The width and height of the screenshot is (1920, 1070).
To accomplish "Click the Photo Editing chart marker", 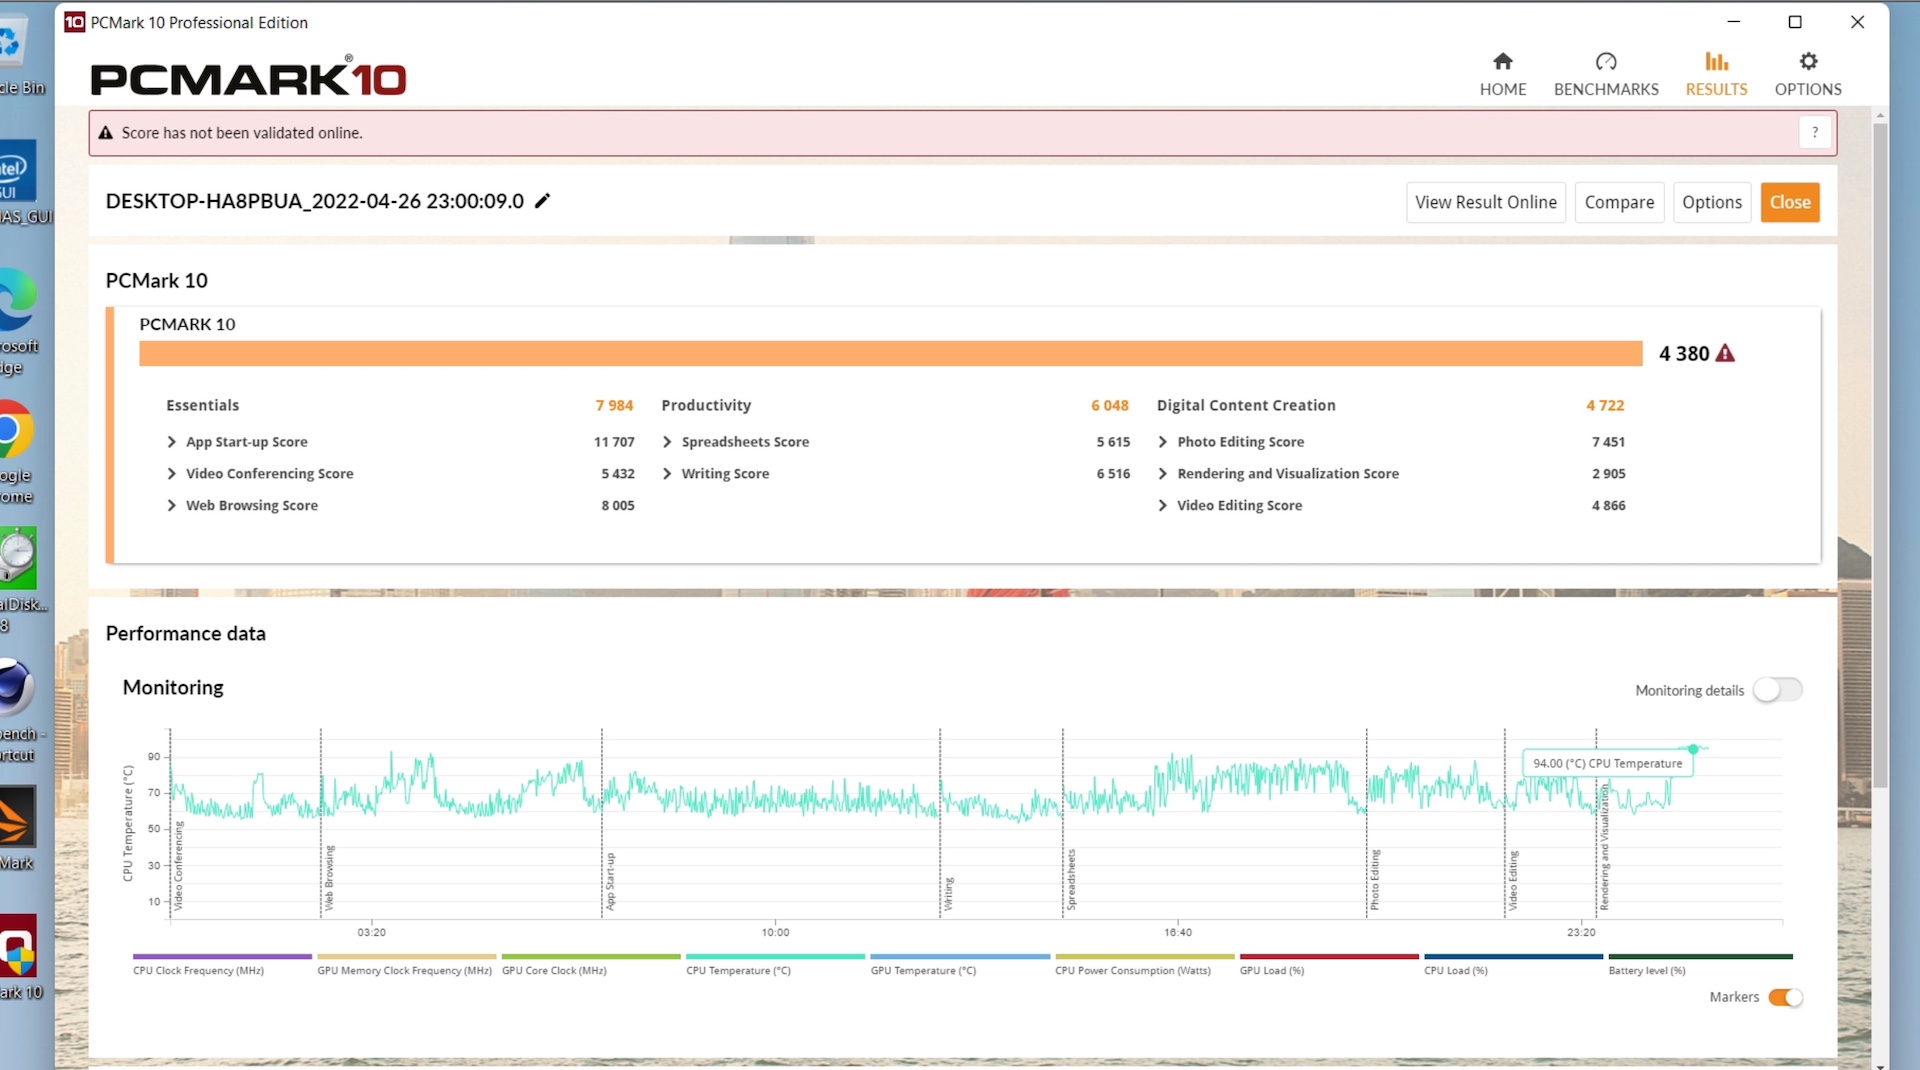I will tap(1376, 880).
